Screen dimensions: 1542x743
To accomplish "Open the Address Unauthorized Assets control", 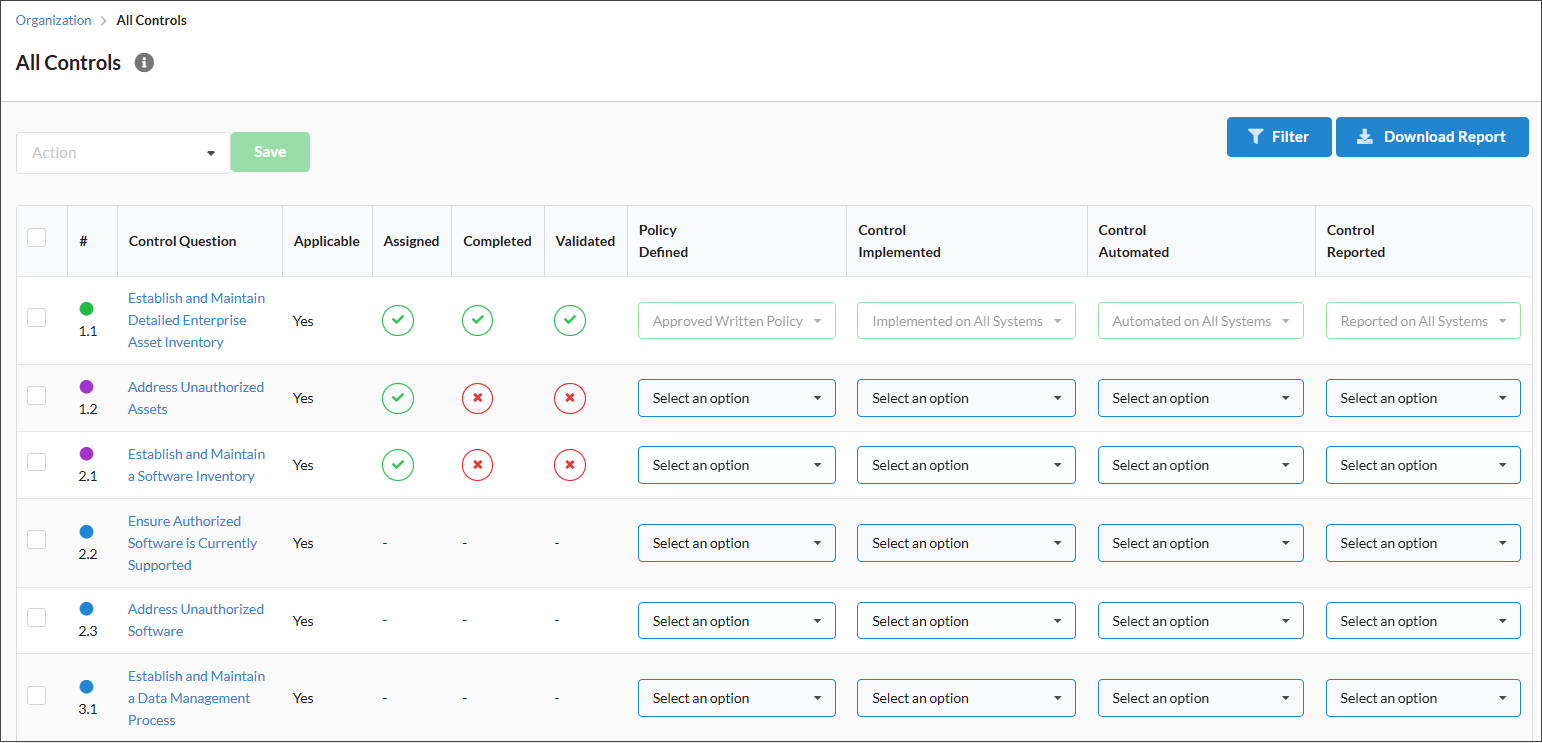I will (x=196, y=398).
